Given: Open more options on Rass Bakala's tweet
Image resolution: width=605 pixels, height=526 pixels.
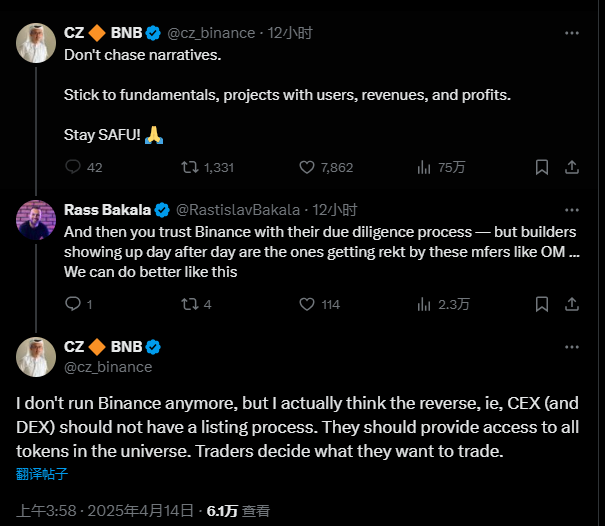Looking at the screenshot, I should pos(571,209).
